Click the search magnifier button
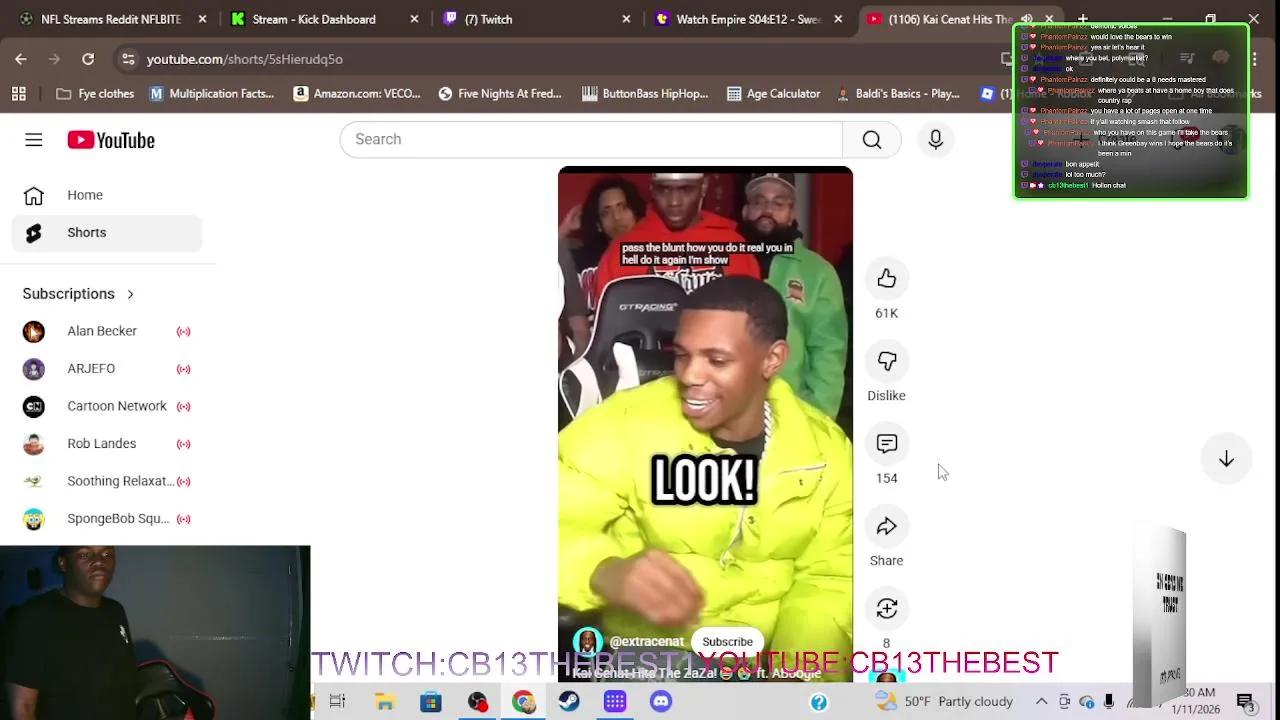This screenshot has height=720, width=1280. [872, 139]
